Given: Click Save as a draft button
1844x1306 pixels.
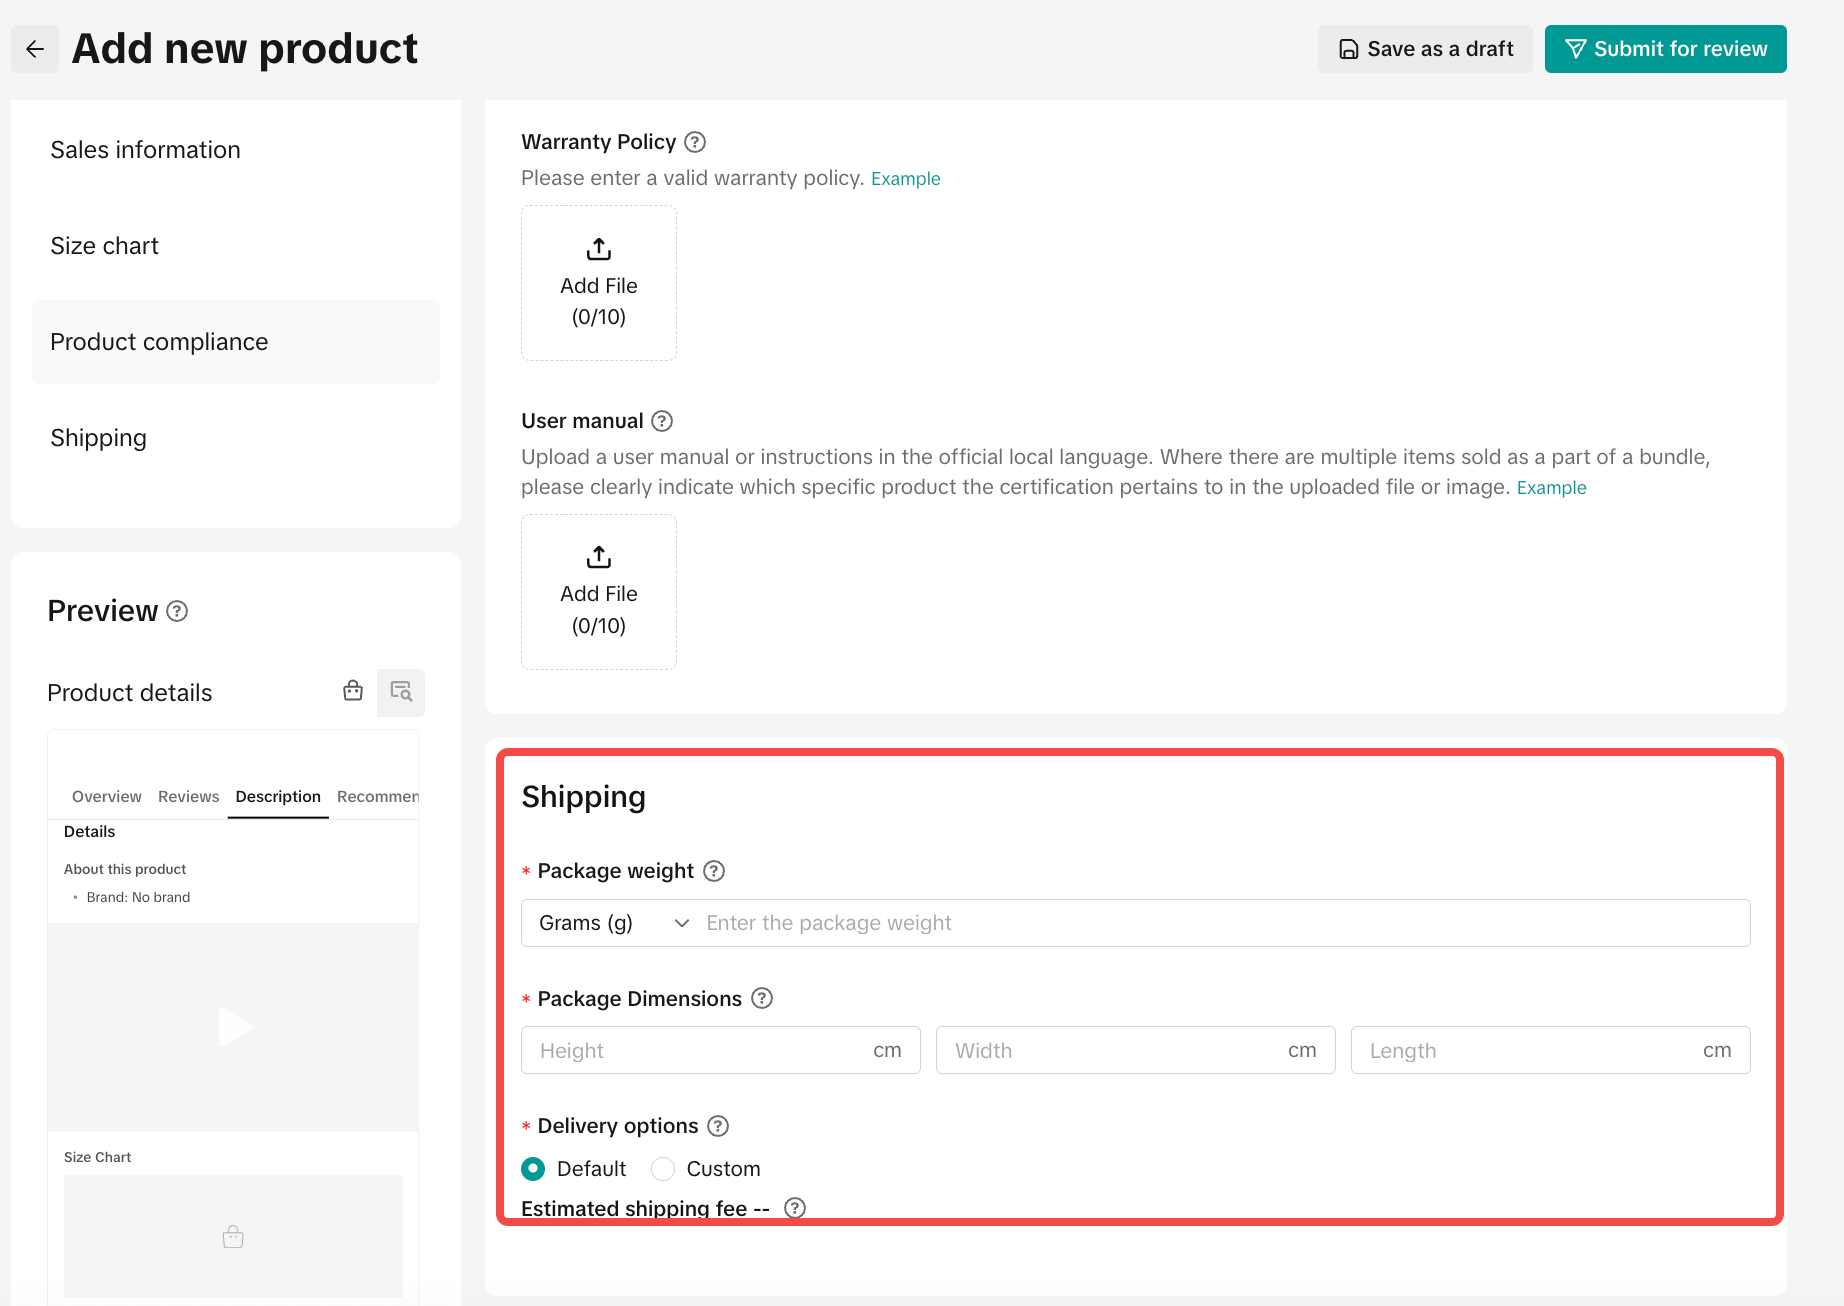Looking at the screenshot, I should click(1425, 49).
